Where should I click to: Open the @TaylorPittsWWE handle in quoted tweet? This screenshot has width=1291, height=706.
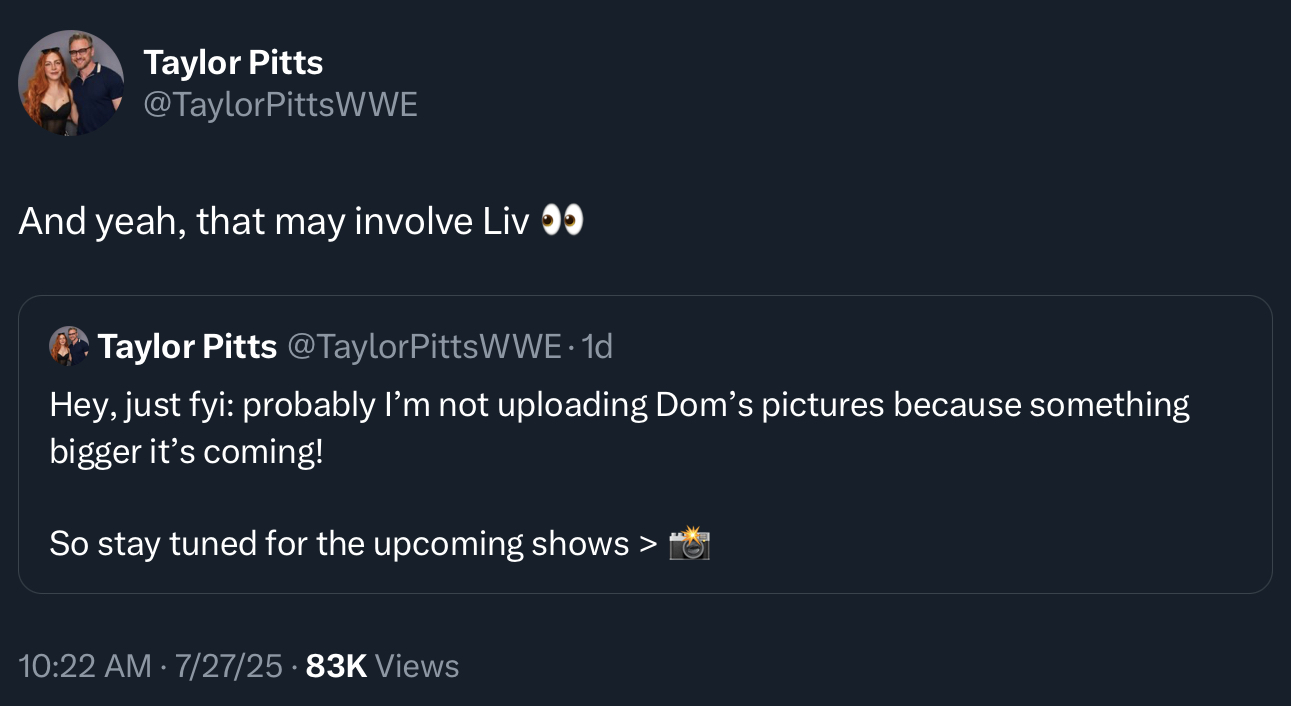(424, 347)
